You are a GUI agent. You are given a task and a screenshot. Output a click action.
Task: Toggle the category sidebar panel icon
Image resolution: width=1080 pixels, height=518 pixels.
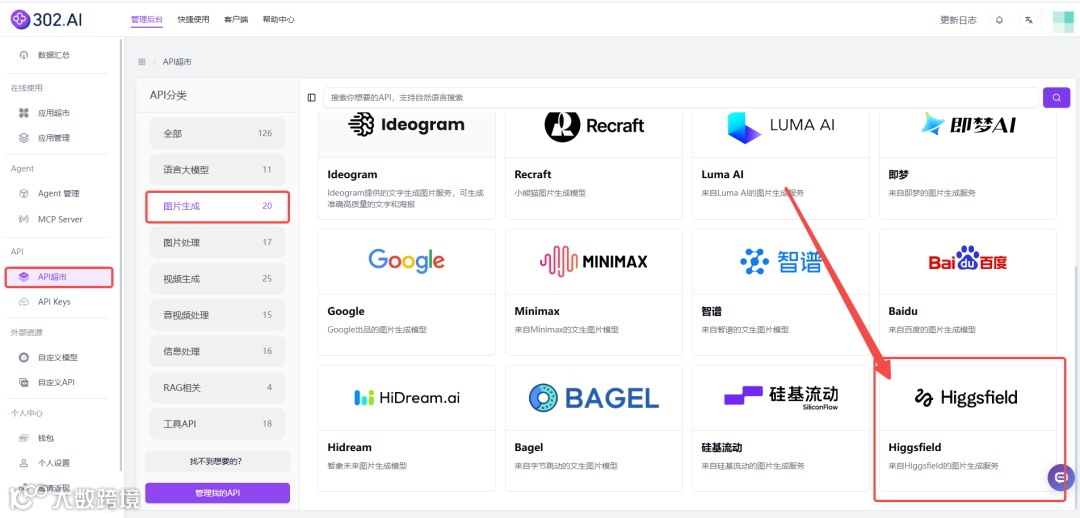point(311,98)
